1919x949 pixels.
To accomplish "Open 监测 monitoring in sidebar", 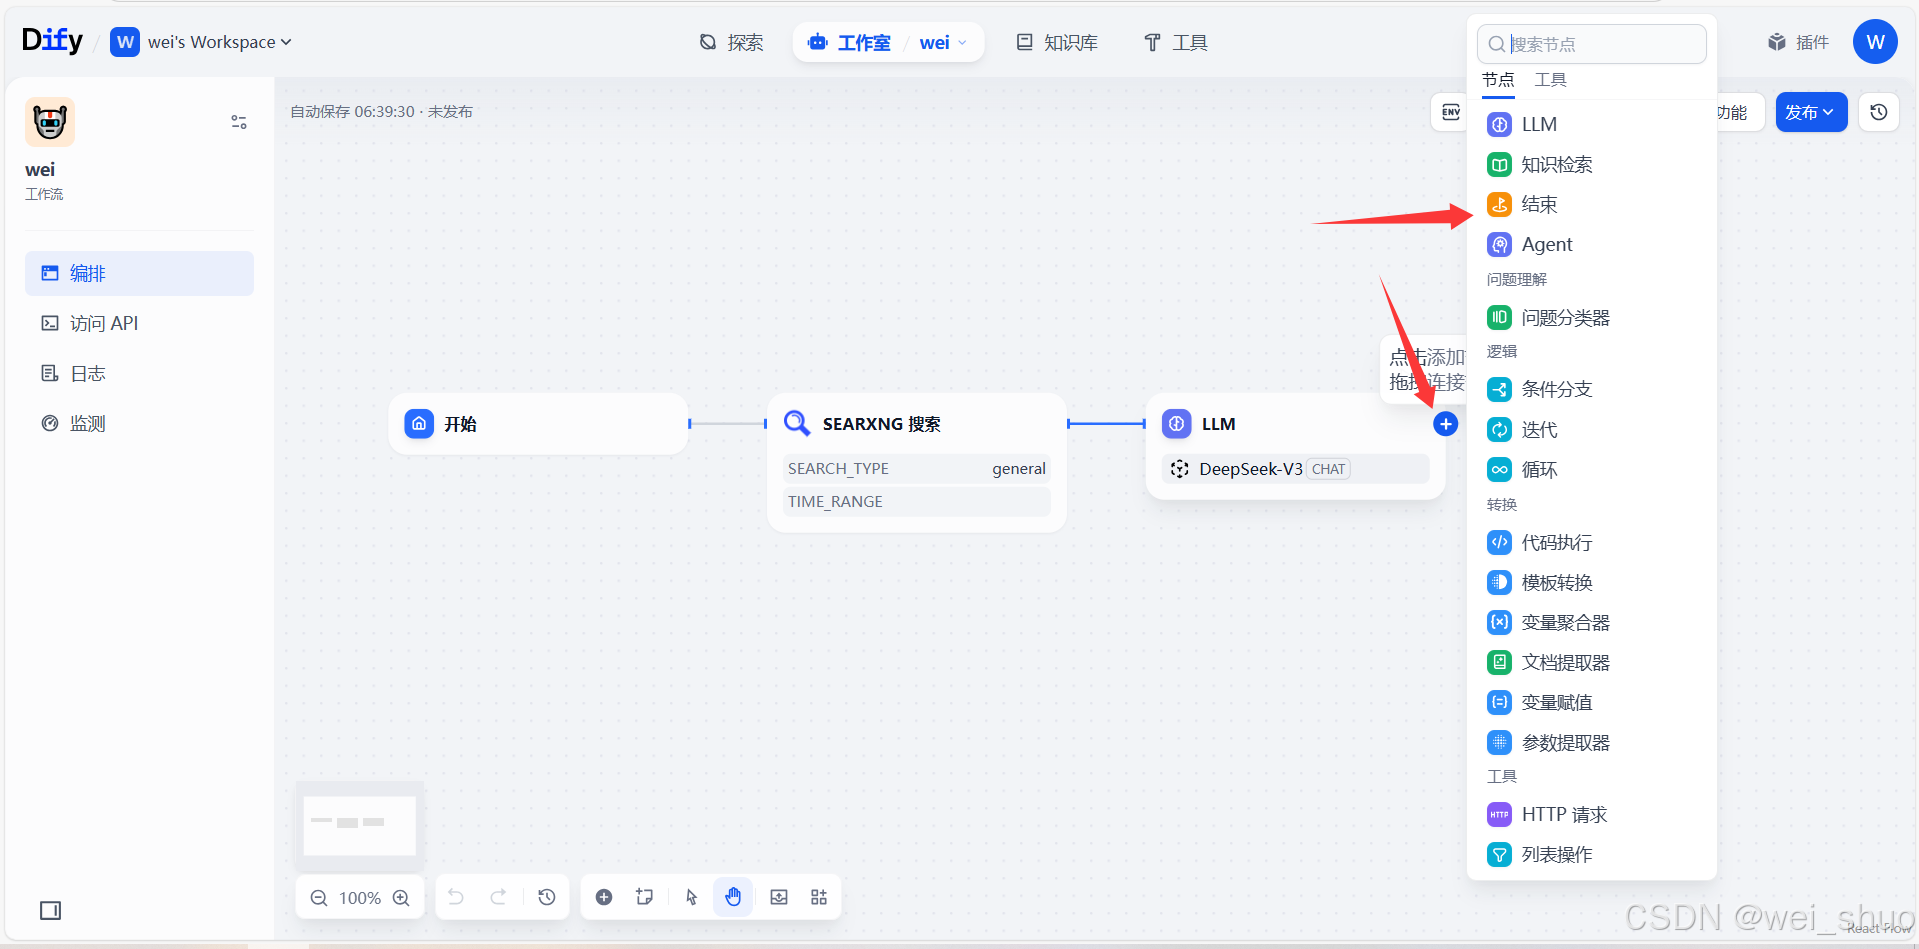I will point(139,423).
